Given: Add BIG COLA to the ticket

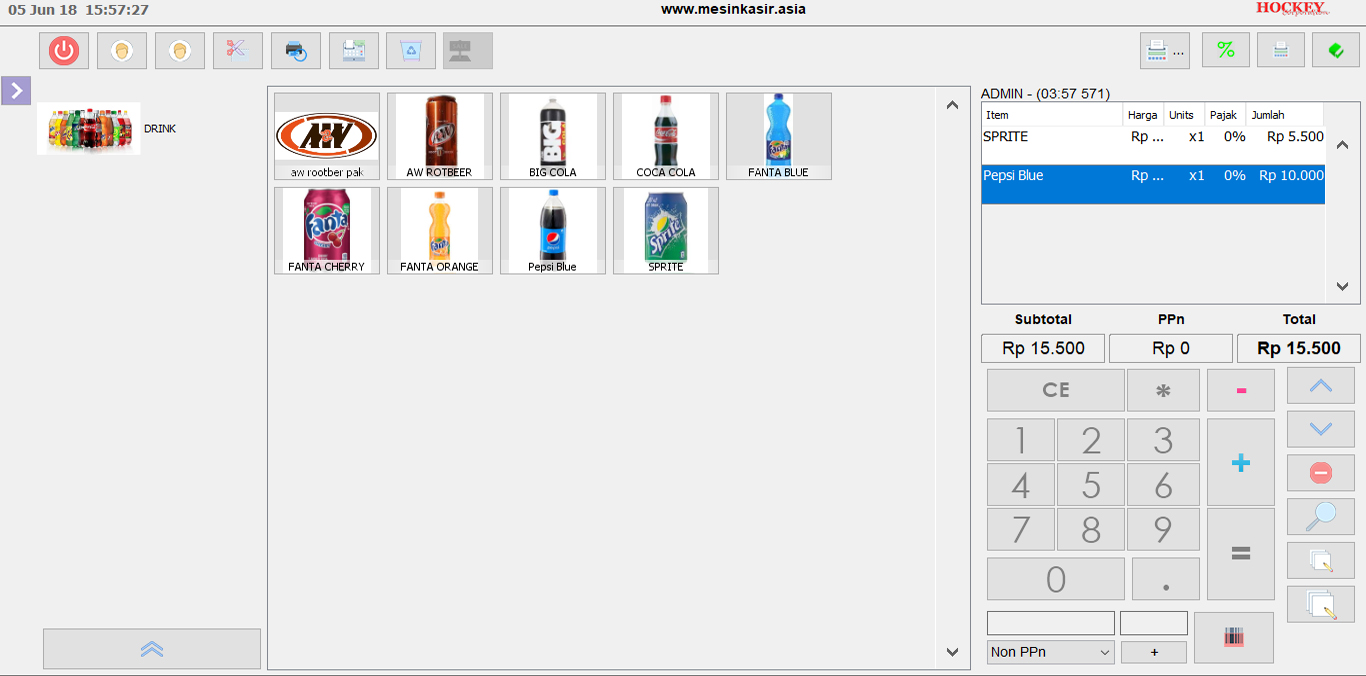Looking at the screenshot, I should coord(553,136).
